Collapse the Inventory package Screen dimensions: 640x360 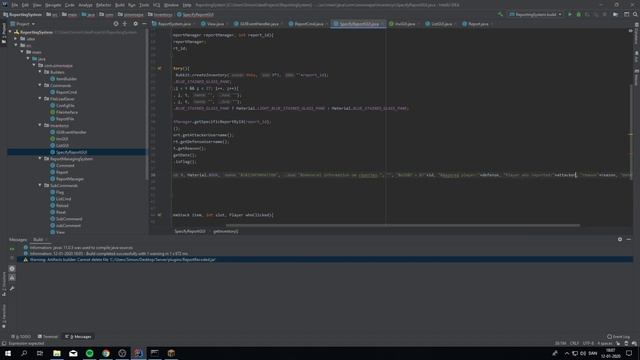coord(40,125)
